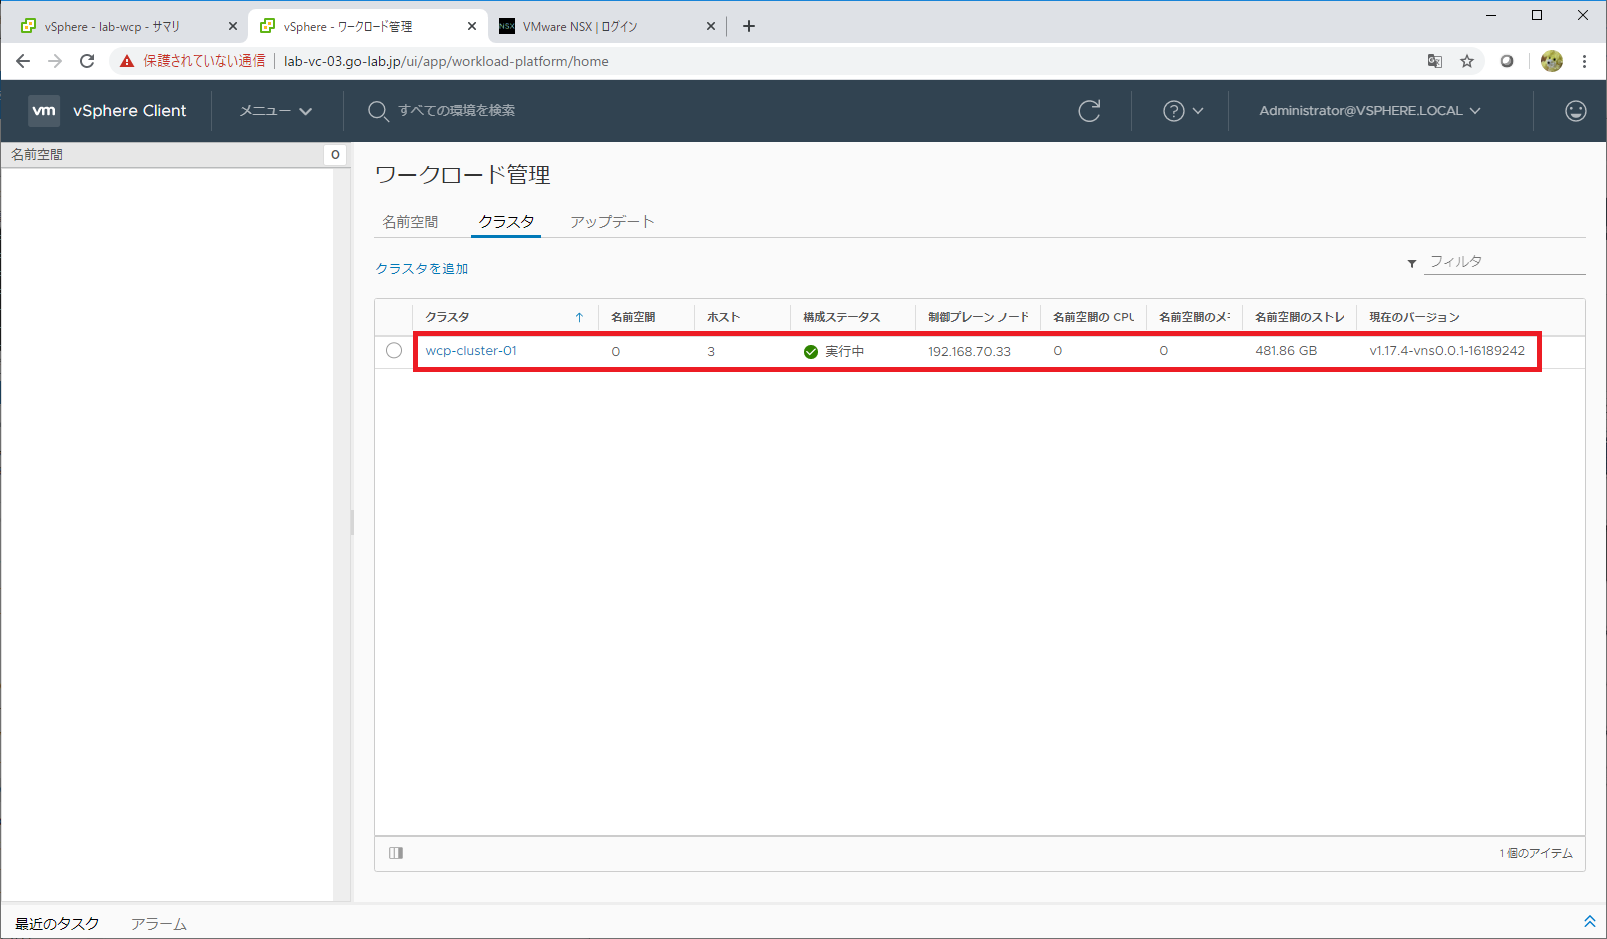The width and height of the screenshot is (1607, 939).
Task: Switch to the 名前空間 tab
Action: 410,222
